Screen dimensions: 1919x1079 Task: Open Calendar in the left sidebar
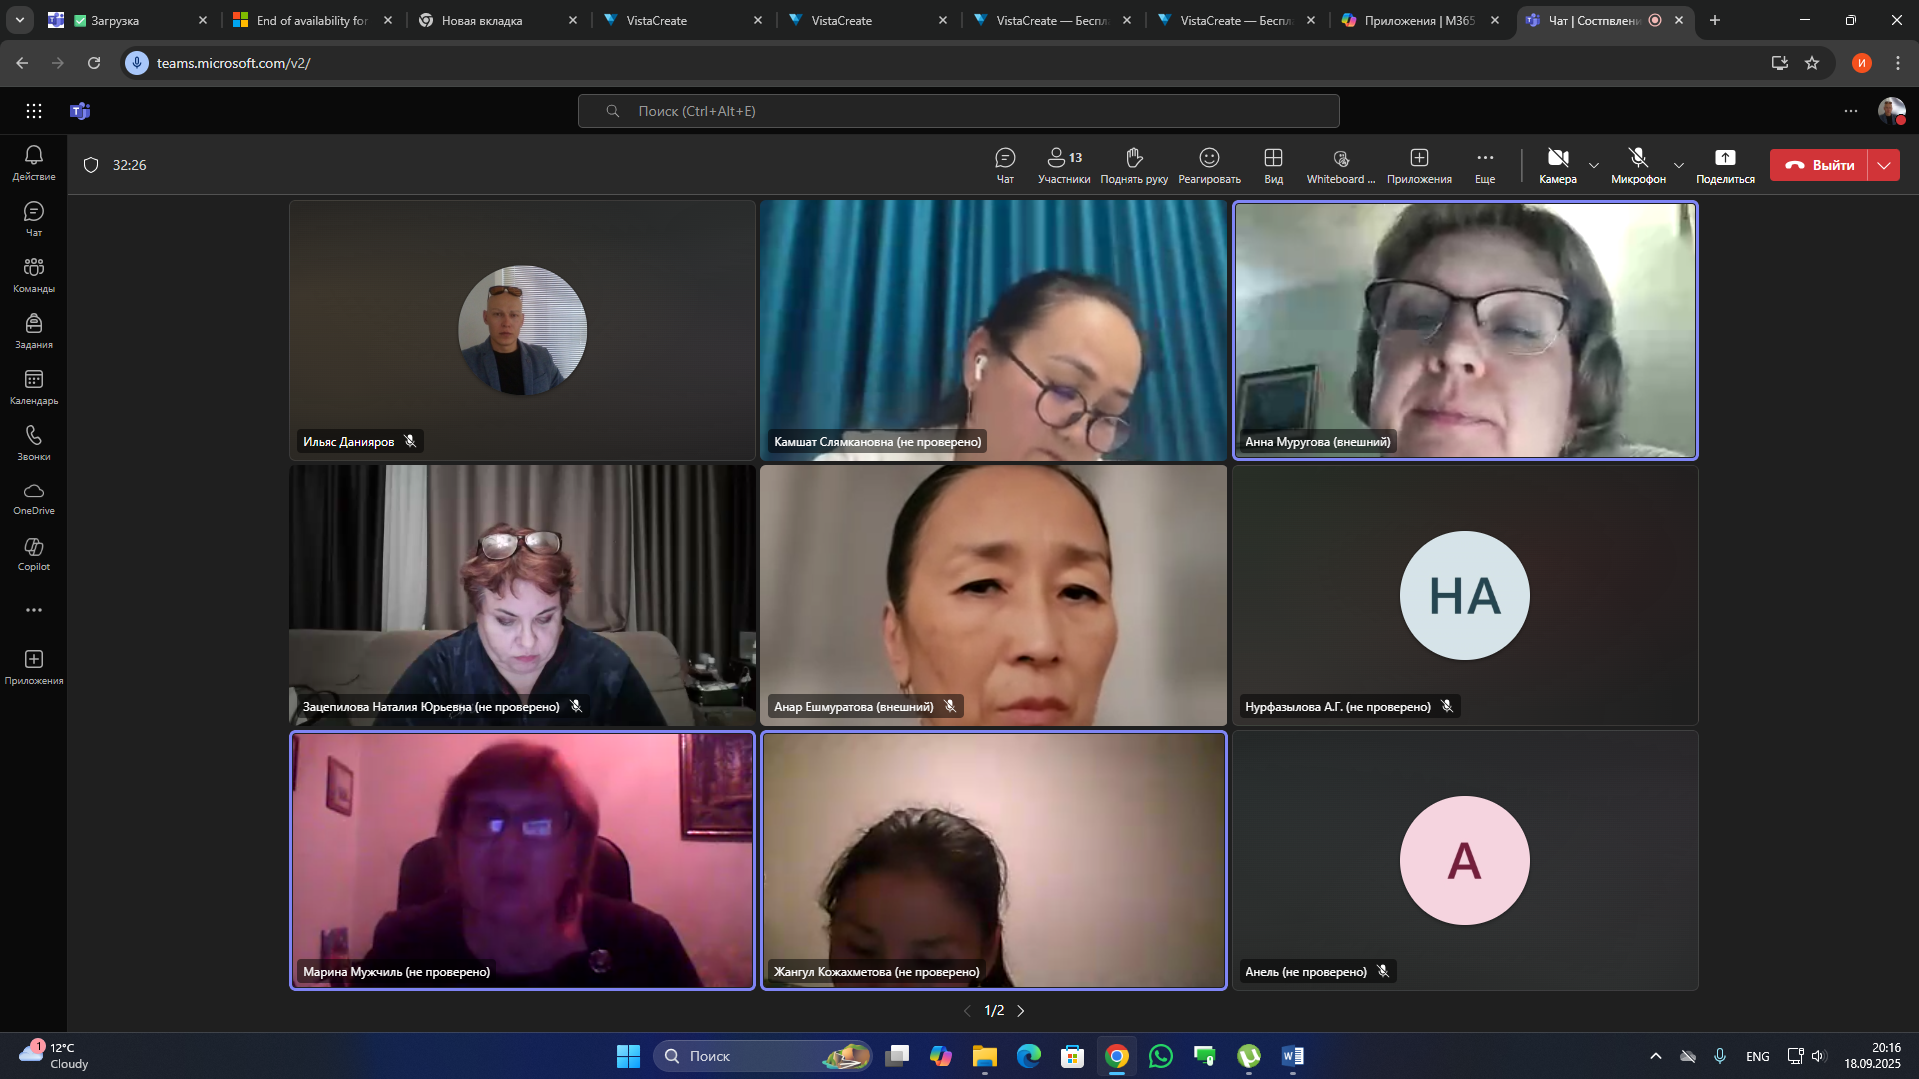click(x=34, y=387)
